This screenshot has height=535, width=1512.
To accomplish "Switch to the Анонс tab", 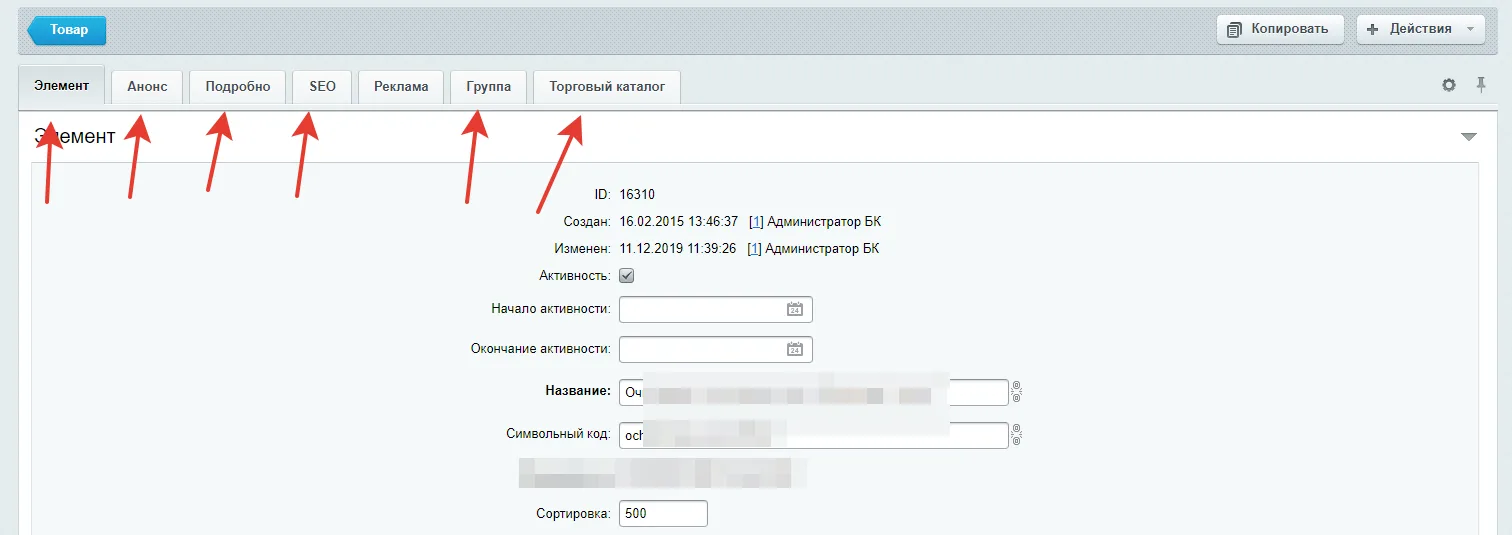I will (147, 87).
